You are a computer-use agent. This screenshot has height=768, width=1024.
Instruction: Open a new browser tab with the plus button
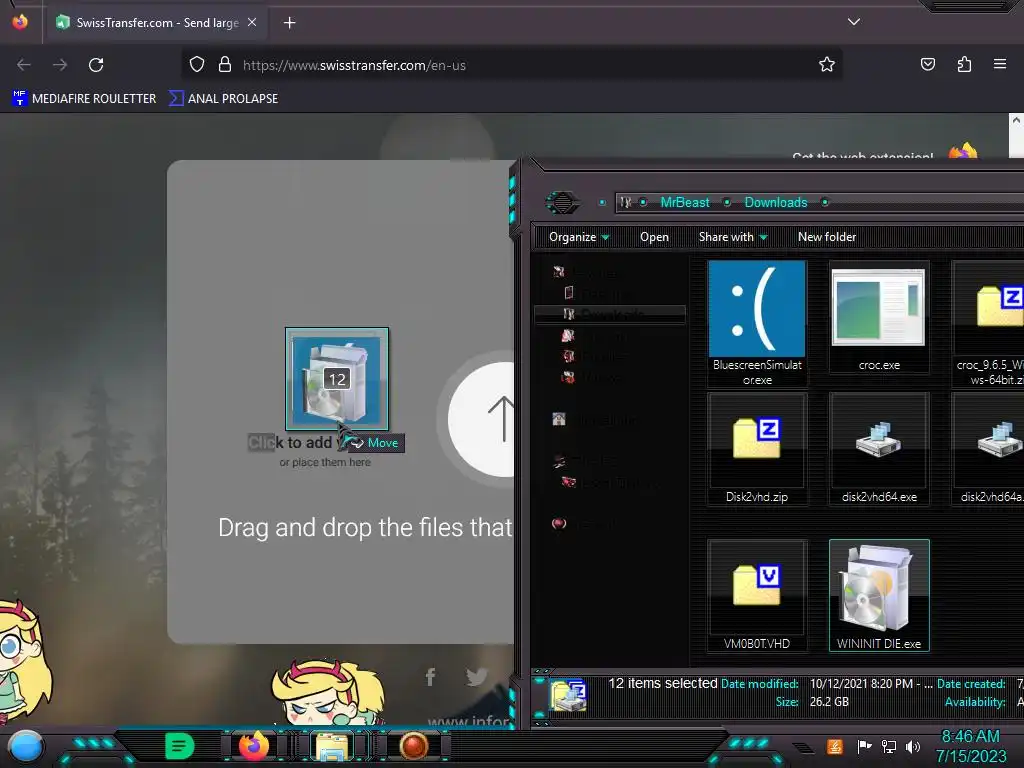289,23
